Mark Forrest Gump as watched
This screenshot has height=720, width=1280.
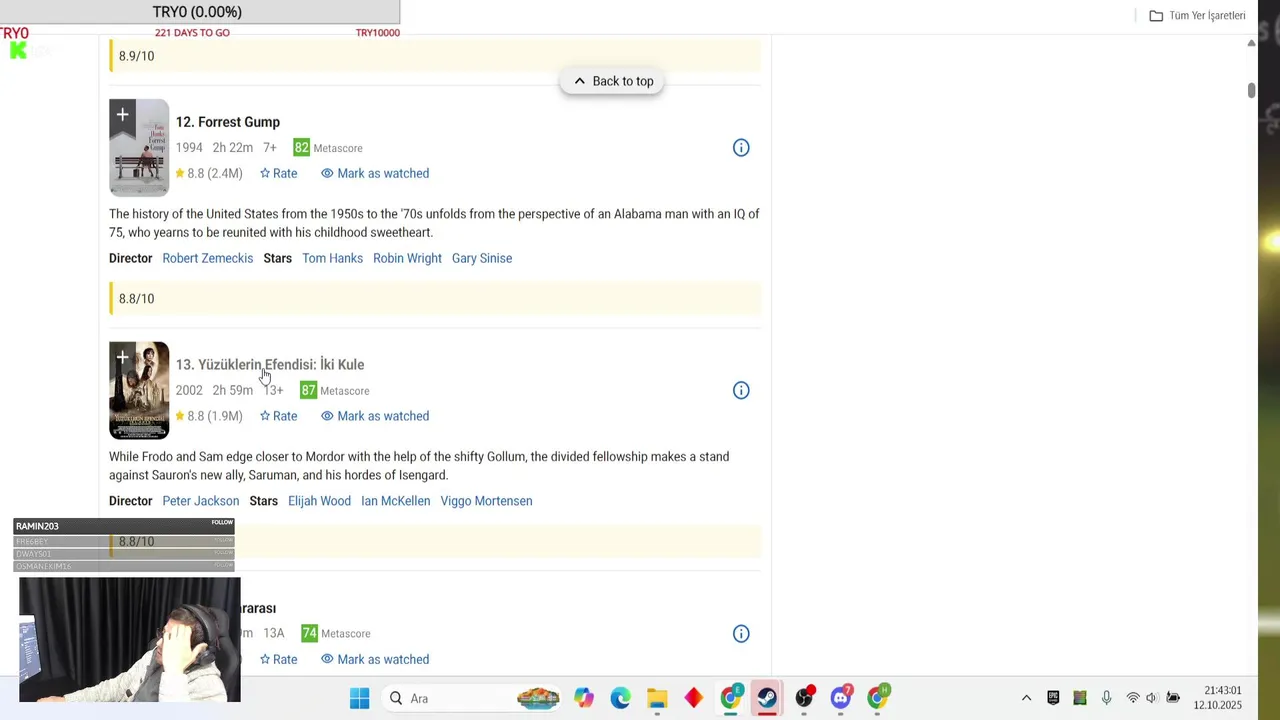[x=375, y=173]
